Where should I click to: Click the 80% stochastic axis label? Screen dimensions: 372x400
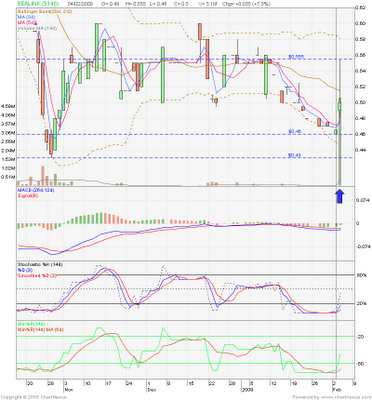[x=361, y=275]
